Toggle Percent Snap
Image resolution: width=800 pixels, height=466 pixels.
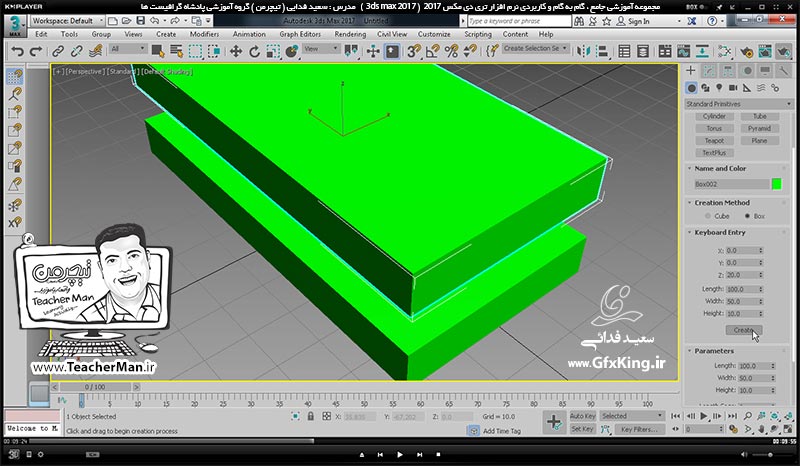(x=452, y=51)
